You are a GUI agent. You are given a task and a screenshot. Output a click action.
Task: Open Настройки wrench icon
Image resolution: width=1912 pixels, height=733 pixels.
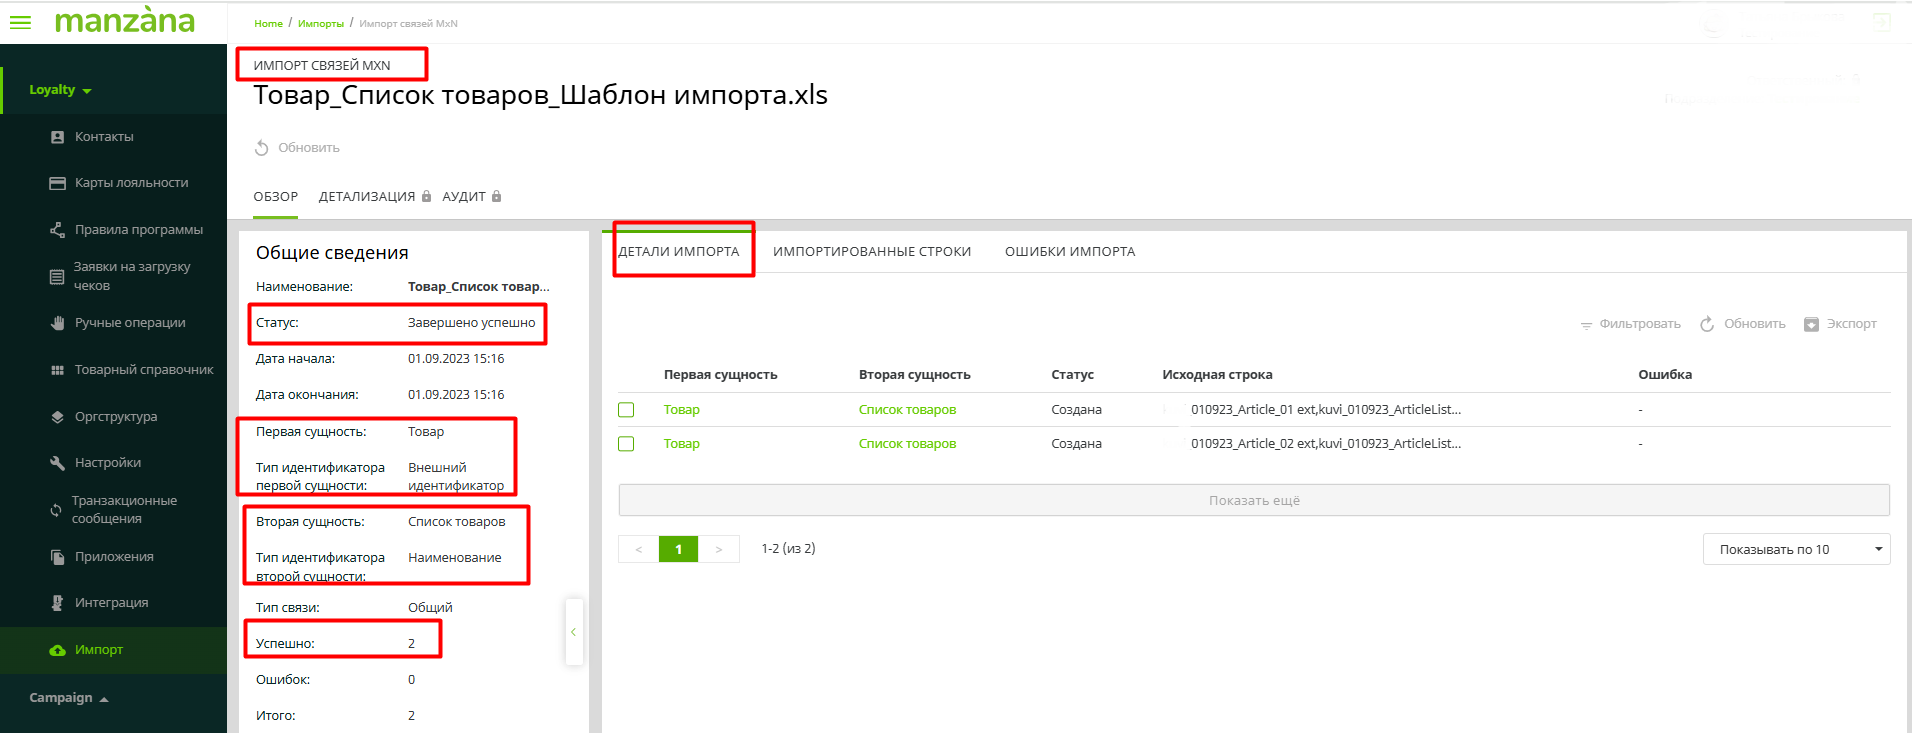[x=57, y=463]
